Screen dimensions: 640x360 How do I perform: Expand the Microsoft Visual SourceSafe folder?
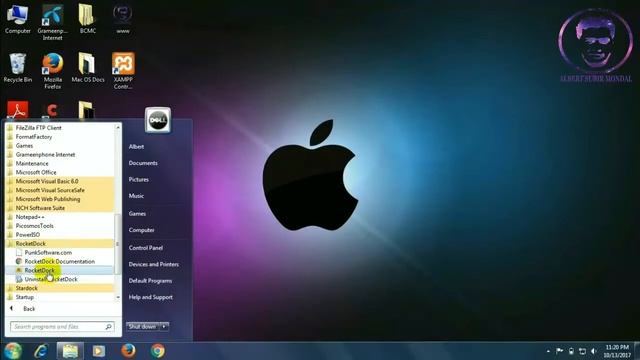60,190
